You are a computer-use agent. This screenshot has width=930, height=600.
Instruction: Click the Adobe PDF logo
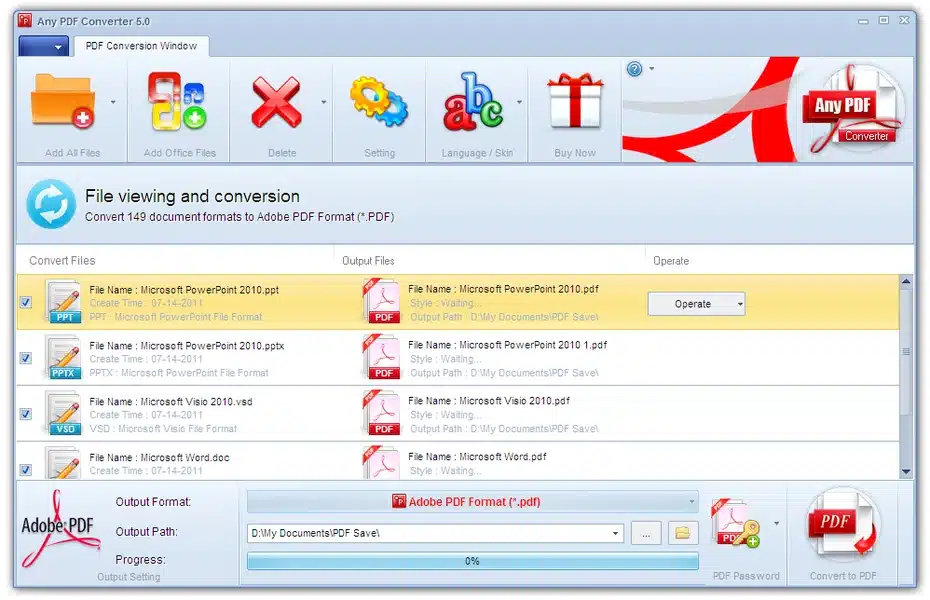point(59,528)
